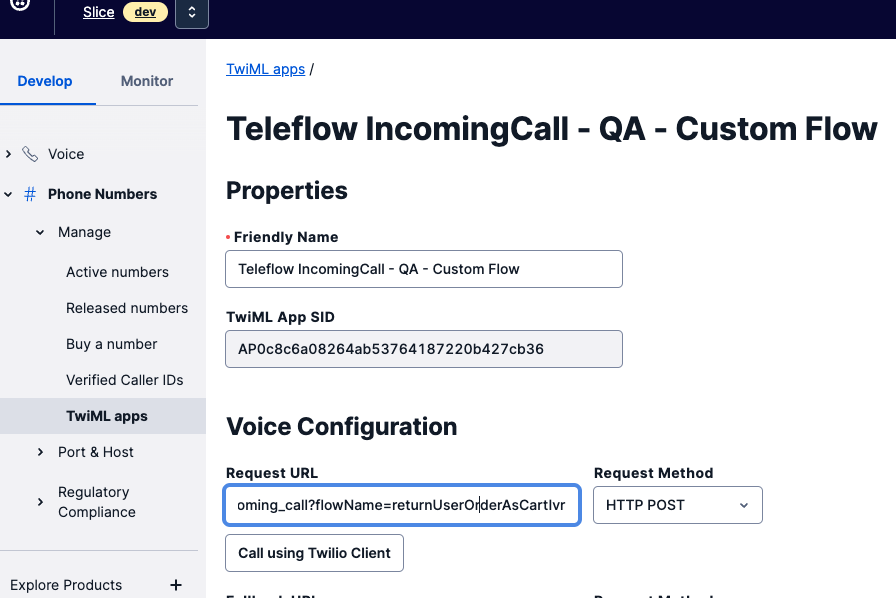Collapse the Manage submenu
The image size is (896, 598).
point(40,232)
